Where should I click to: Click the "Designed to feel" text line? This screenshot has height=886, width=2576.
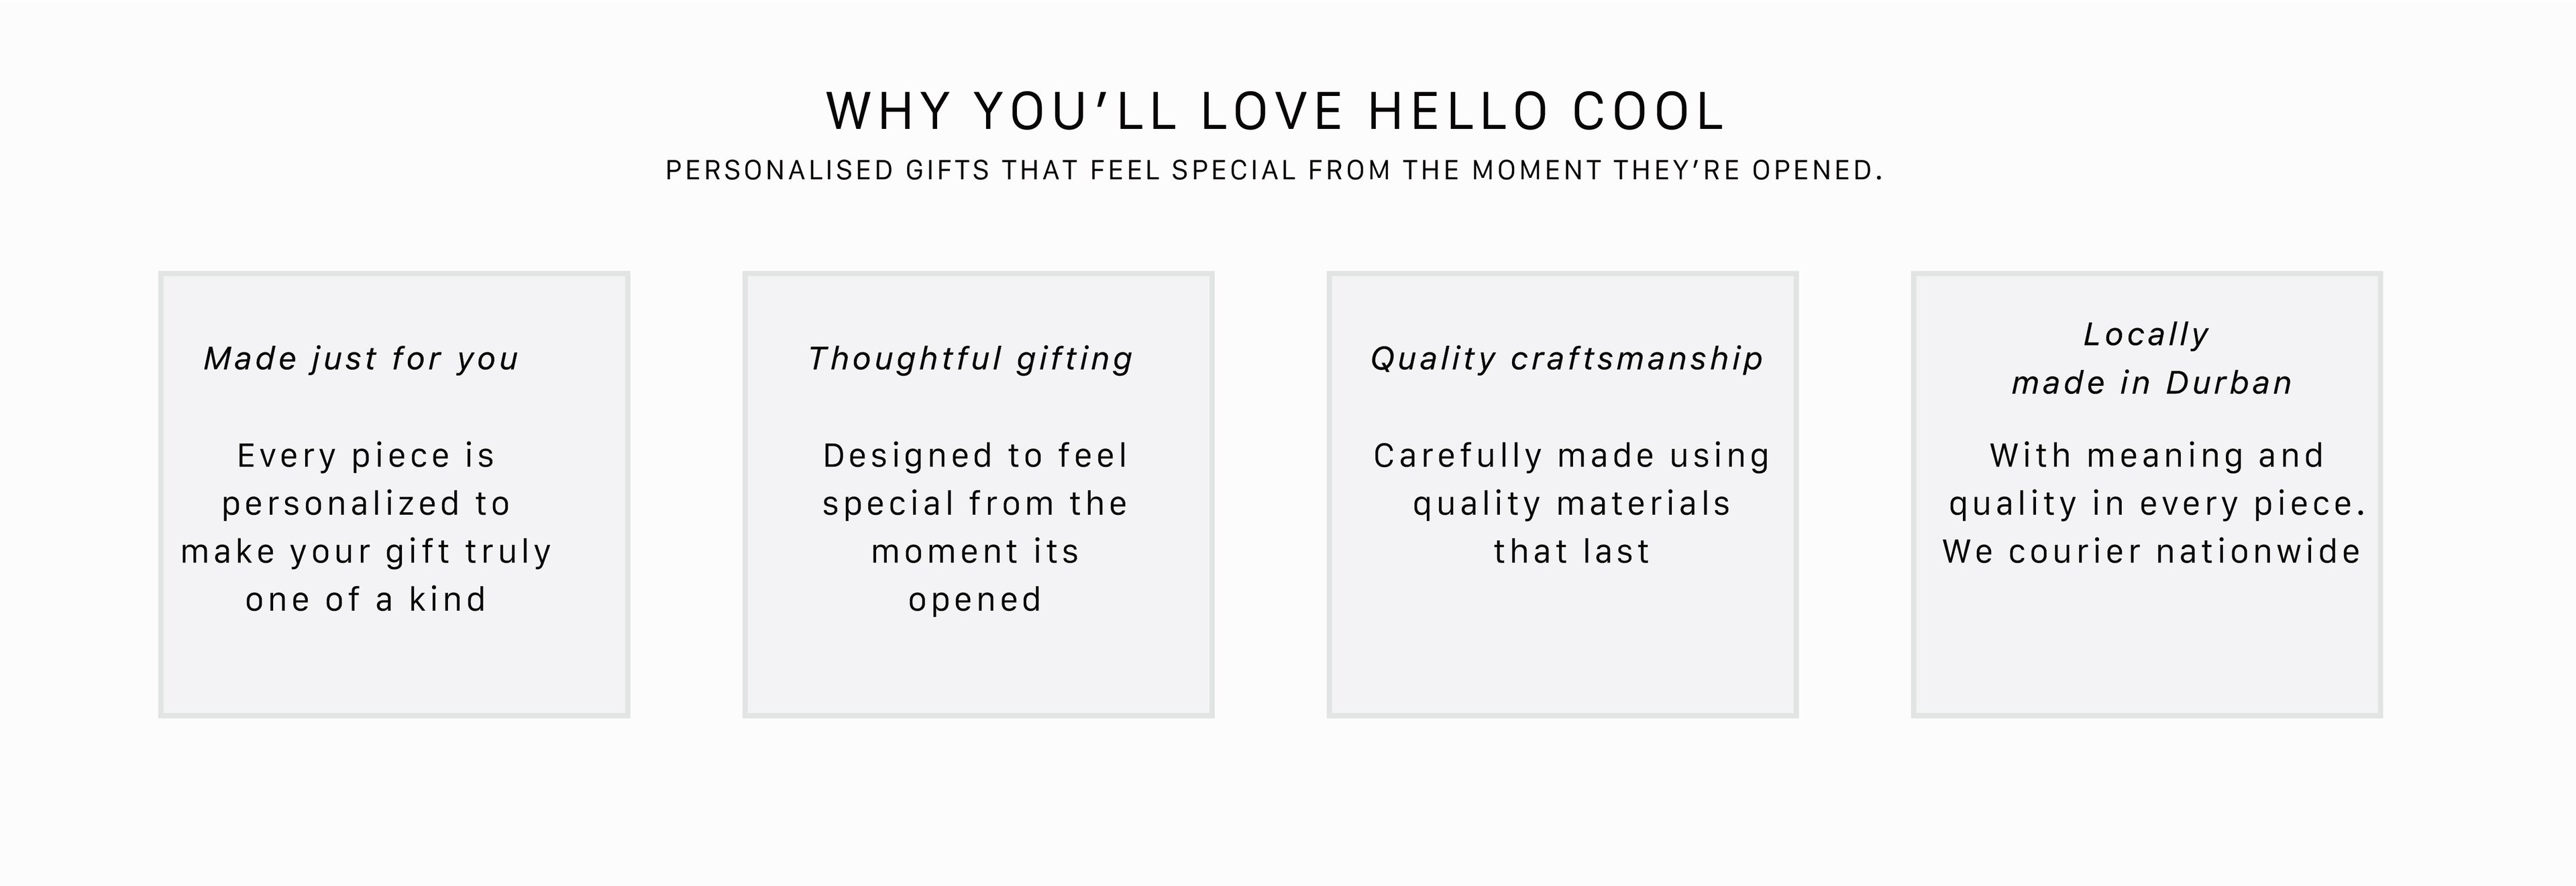coord(975,456)
